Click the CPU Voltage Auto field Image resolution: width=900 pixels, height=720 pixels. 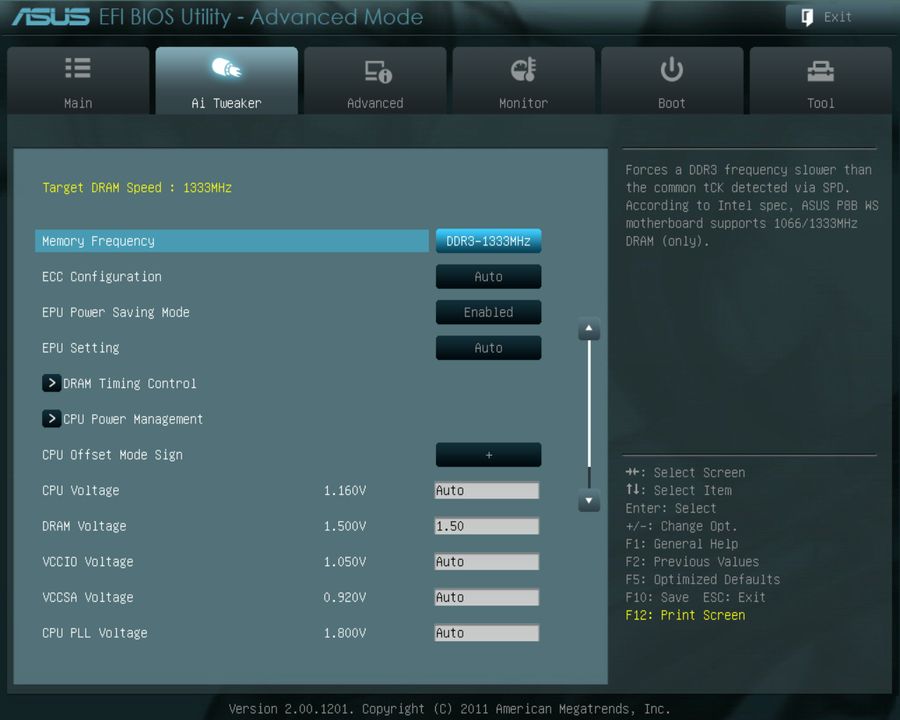pos(486,490)
